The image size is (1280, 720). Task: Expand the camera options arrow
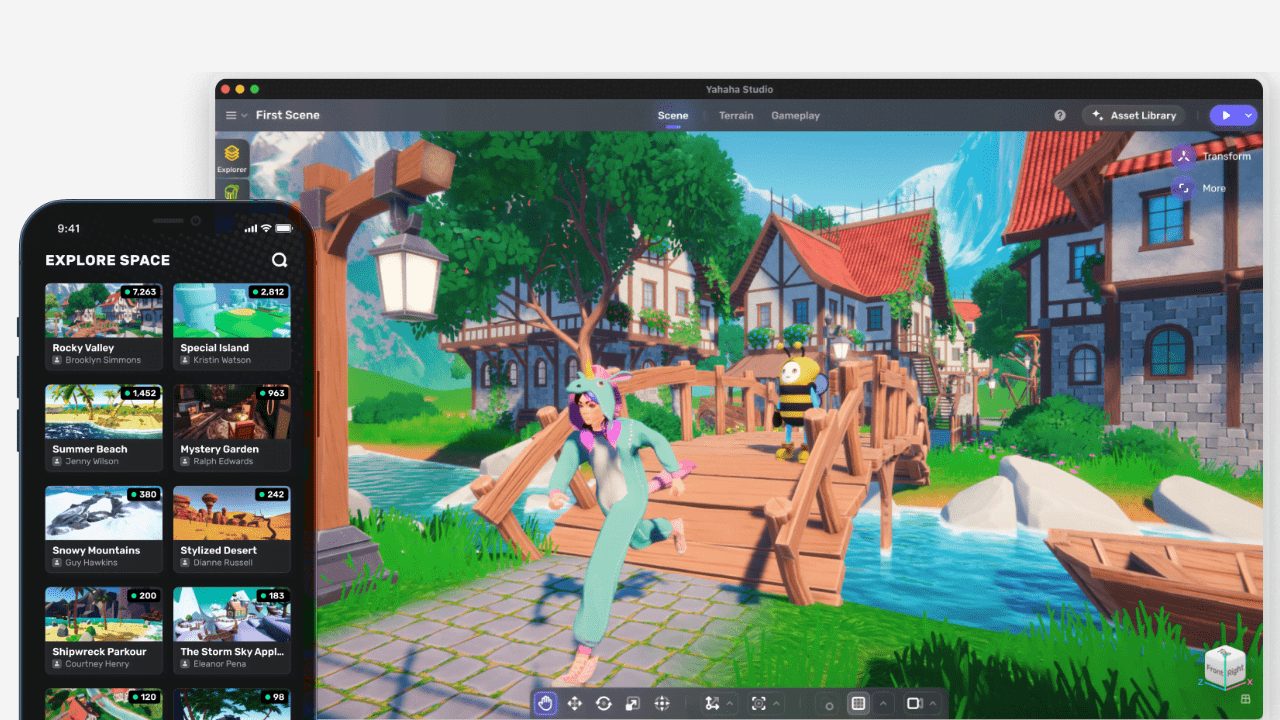pyautogui.click(x=933, y=703)
